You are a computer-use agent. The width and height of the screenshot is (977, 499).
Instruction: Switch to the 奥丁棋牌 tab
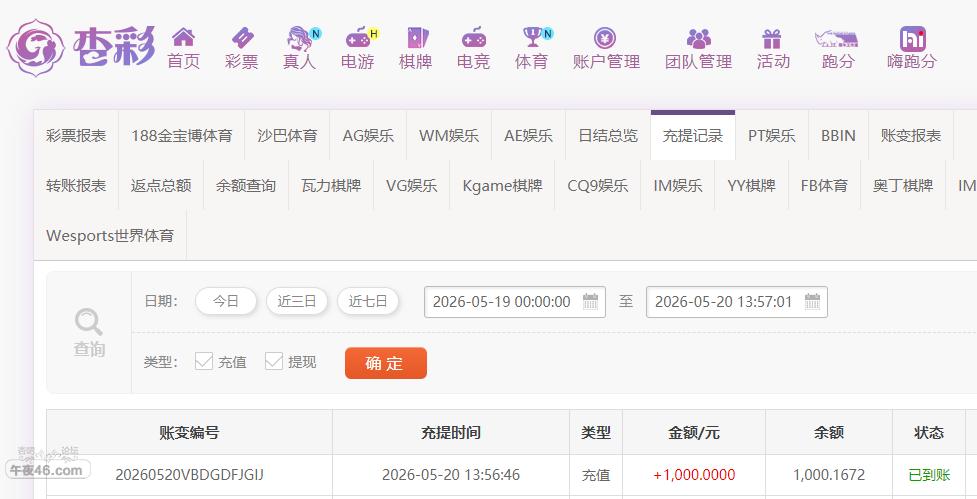pos(903,185)
